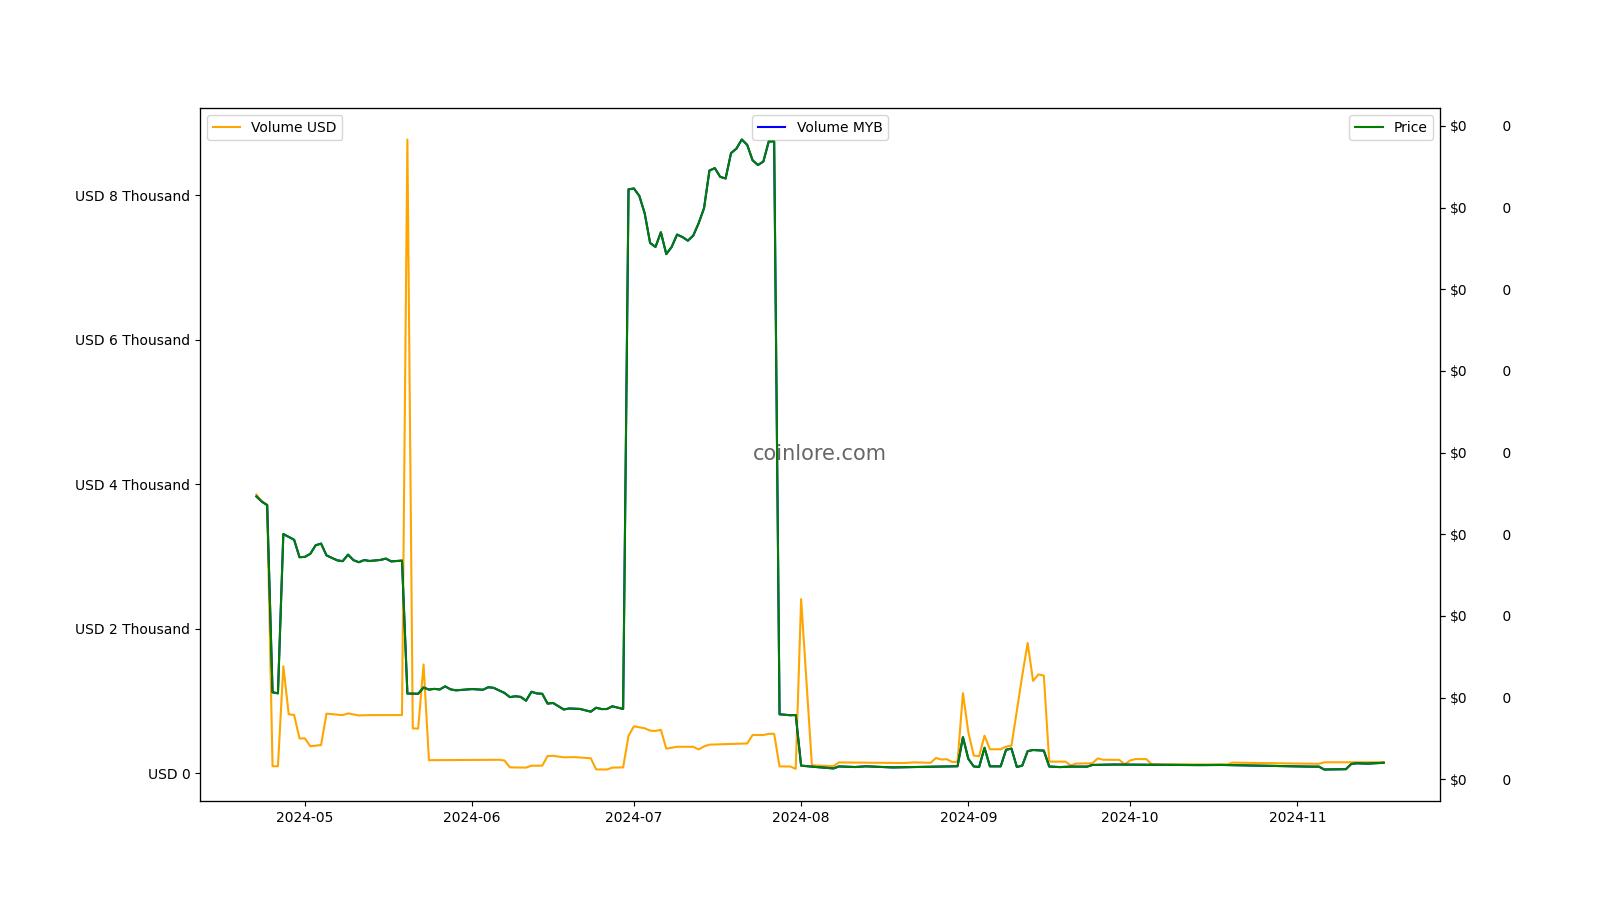
Task: Click the Volume USD legend label
Action: (293, 127)
